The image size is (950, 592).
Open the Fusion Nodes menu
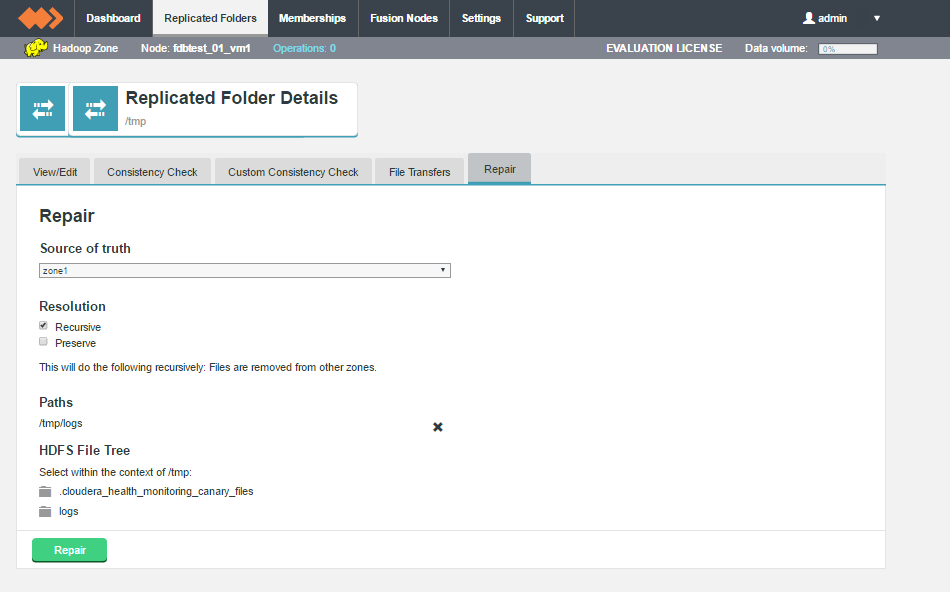[404, 18]
